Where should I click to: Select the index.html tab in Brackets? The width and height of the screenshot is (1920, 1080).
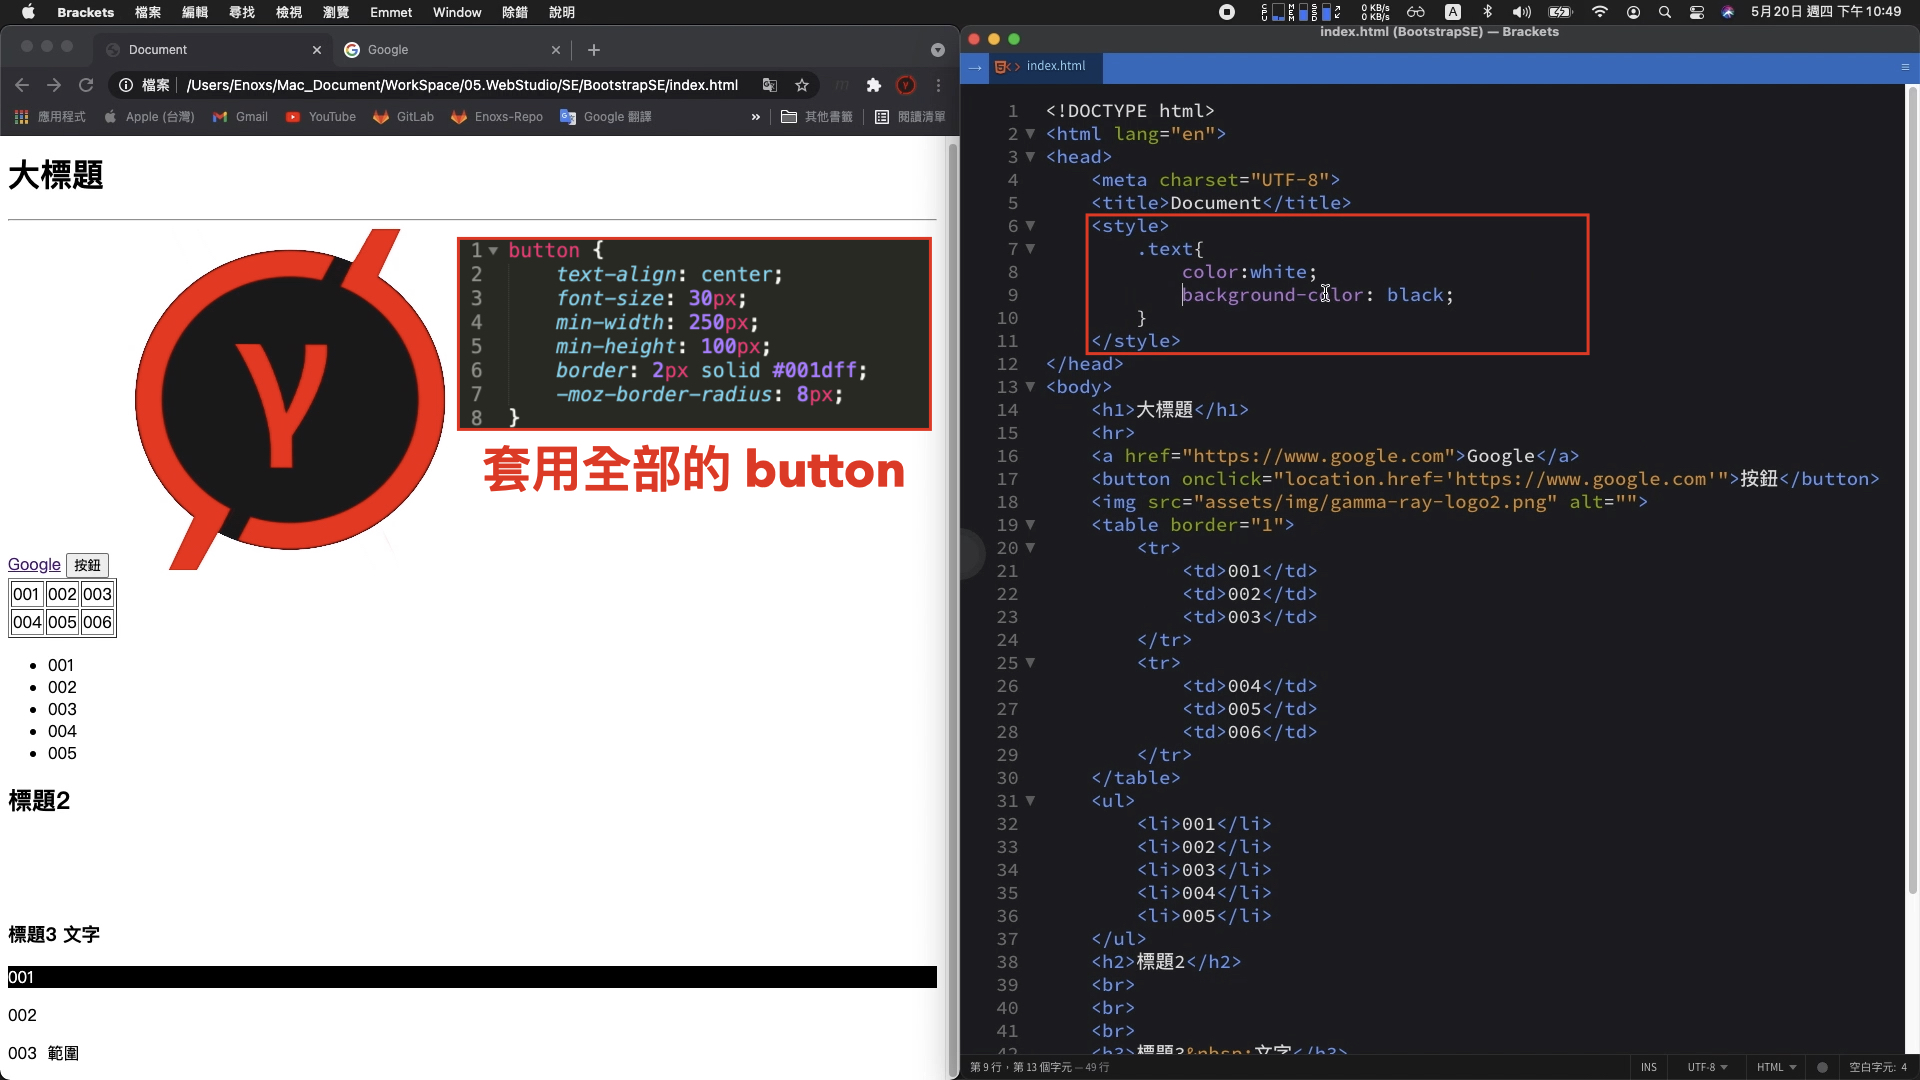tap(1046, 66)
